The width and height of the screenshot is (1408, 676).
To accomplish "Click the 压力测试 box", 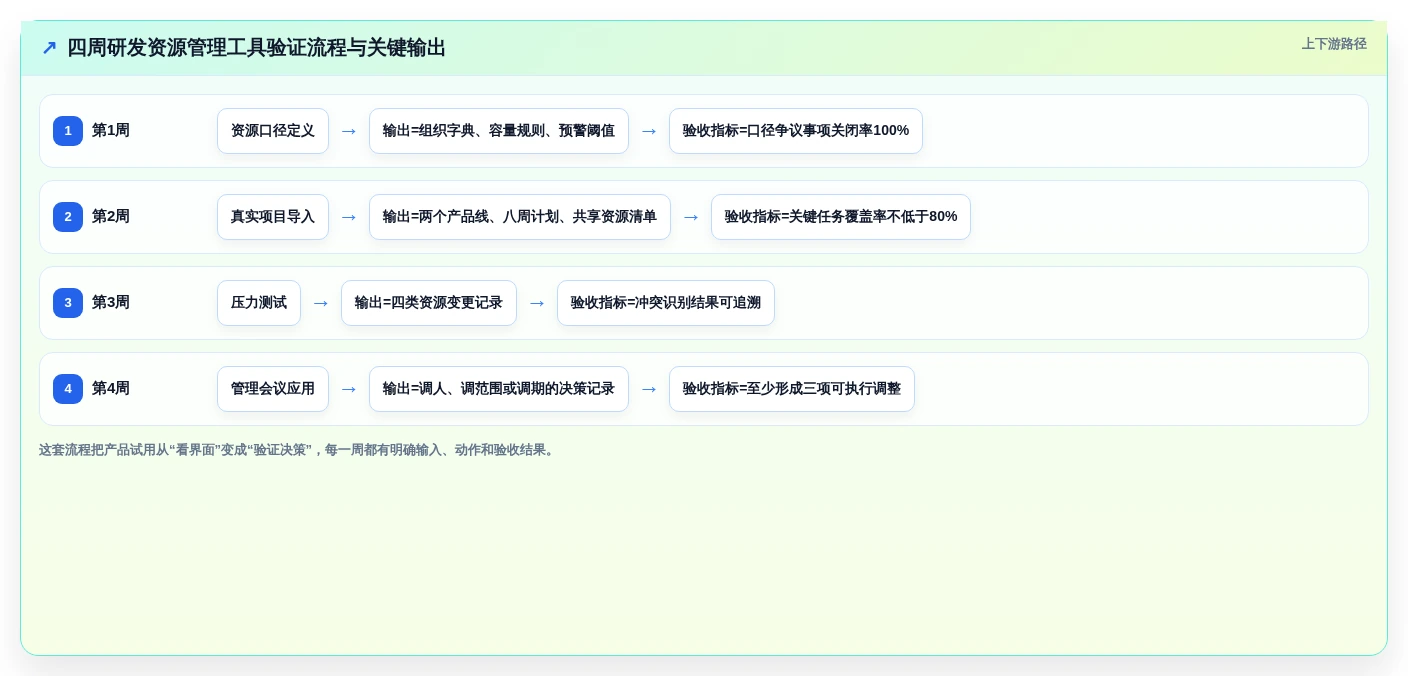I will point(259,303).
